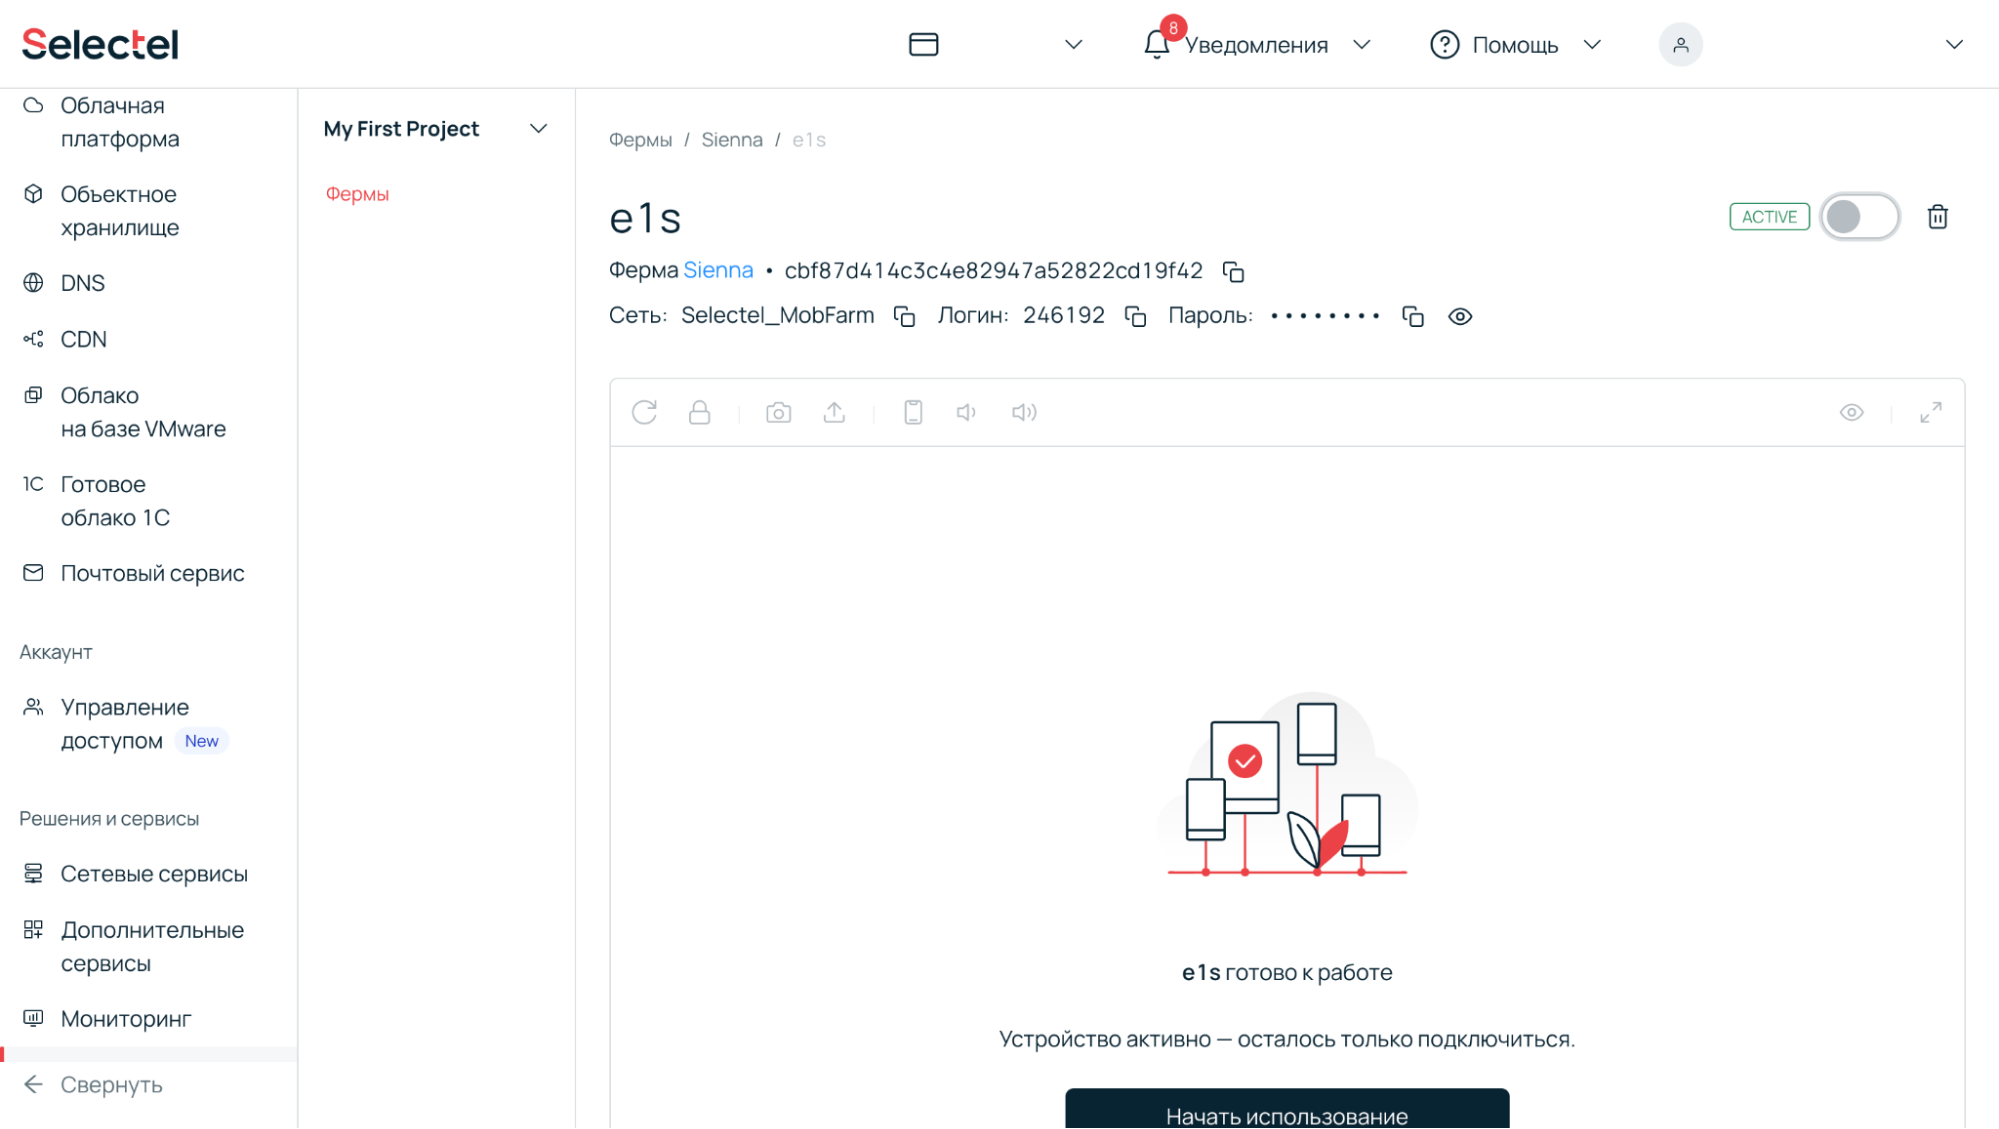
Task: Select Управление доступом menu item
Action: click(124, 724)
